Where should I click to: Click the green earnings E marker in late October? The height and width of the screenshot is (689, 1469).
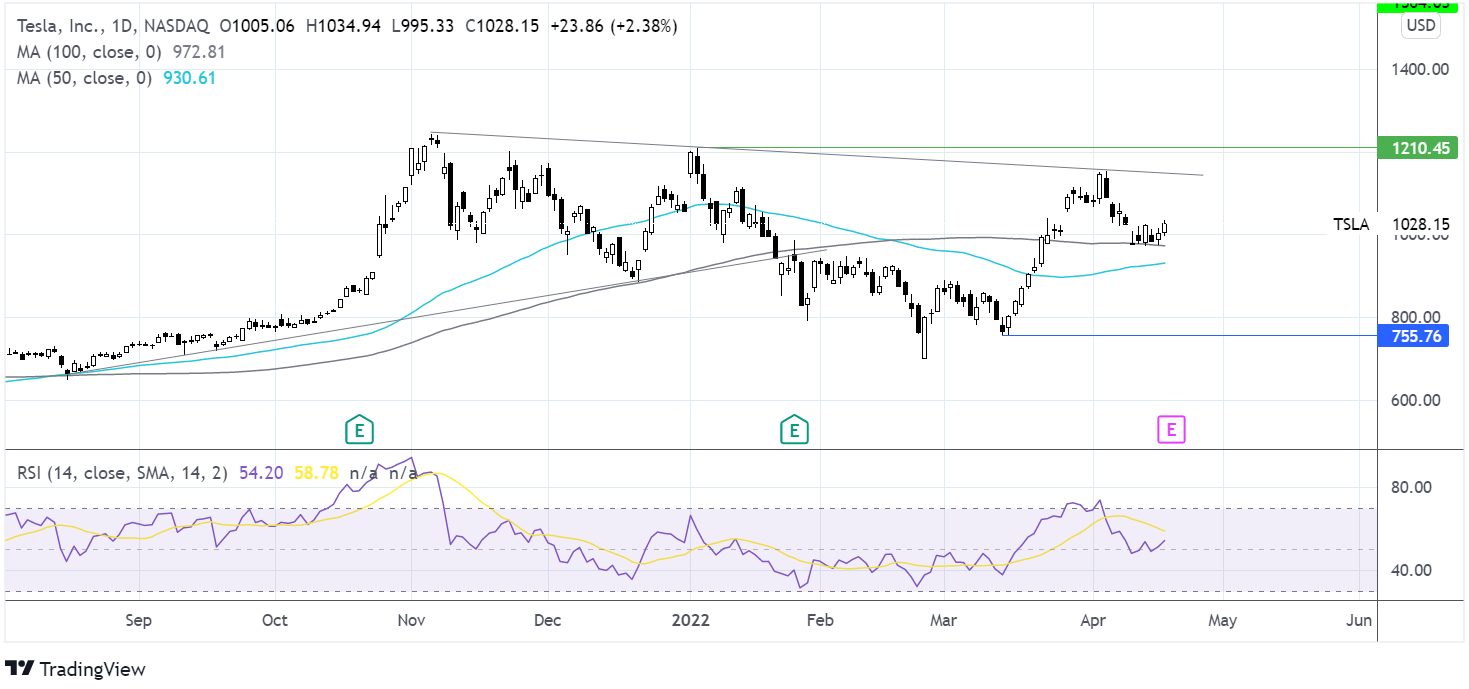pos(359,430)
